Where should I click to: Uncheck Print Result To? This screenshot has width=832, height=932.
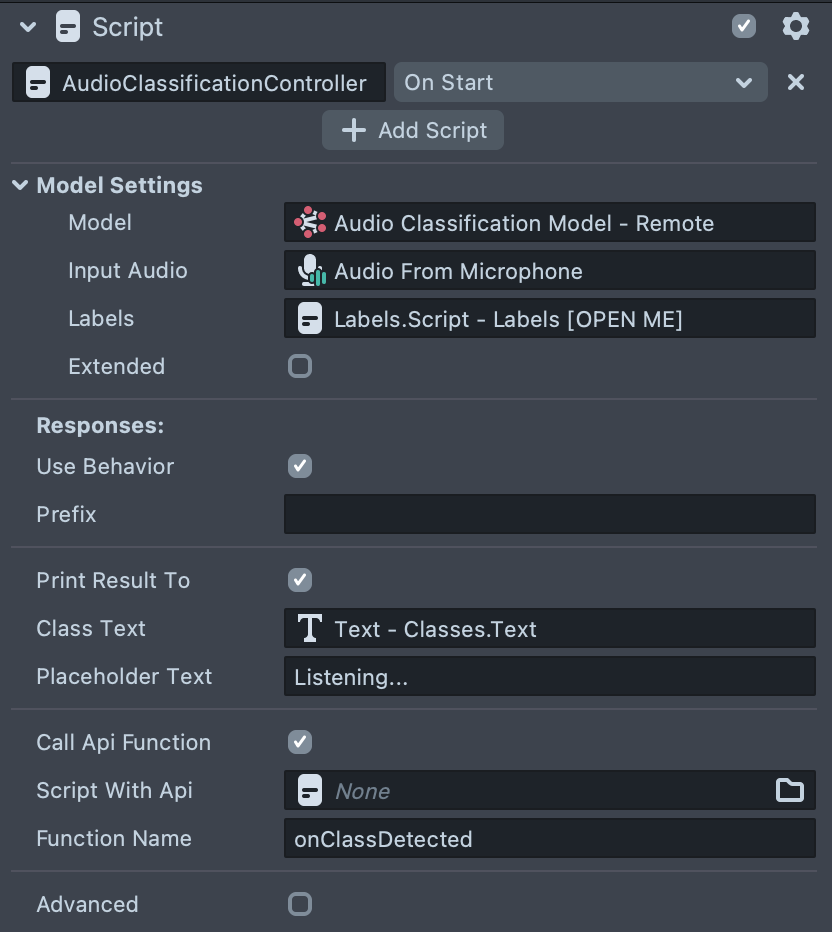(300, 580)
